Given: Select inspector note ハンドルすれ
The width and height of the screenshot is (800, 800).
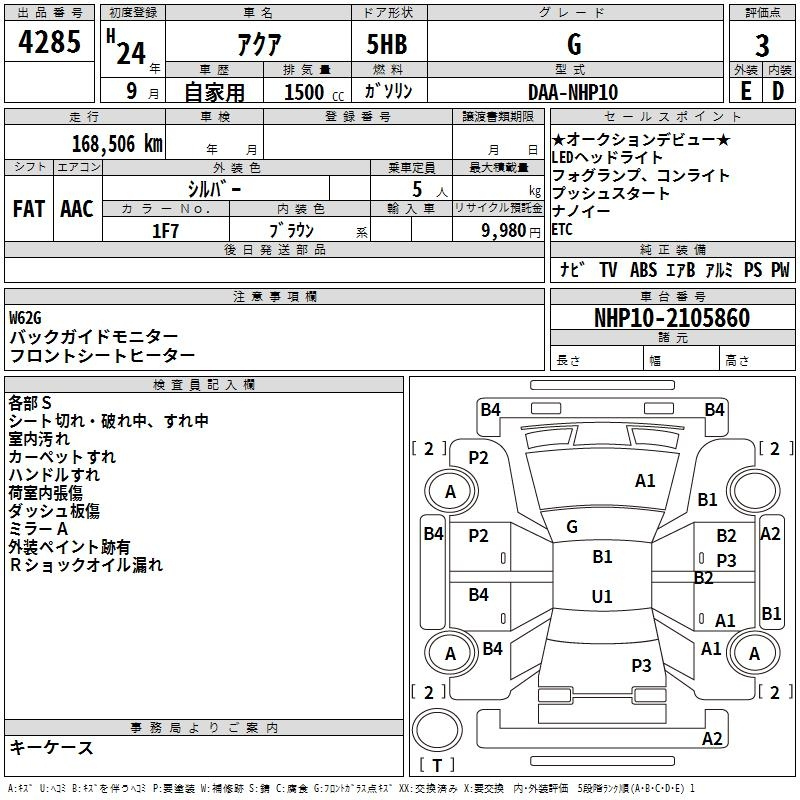Looking at the screenshot, I should tap(54, 475).
